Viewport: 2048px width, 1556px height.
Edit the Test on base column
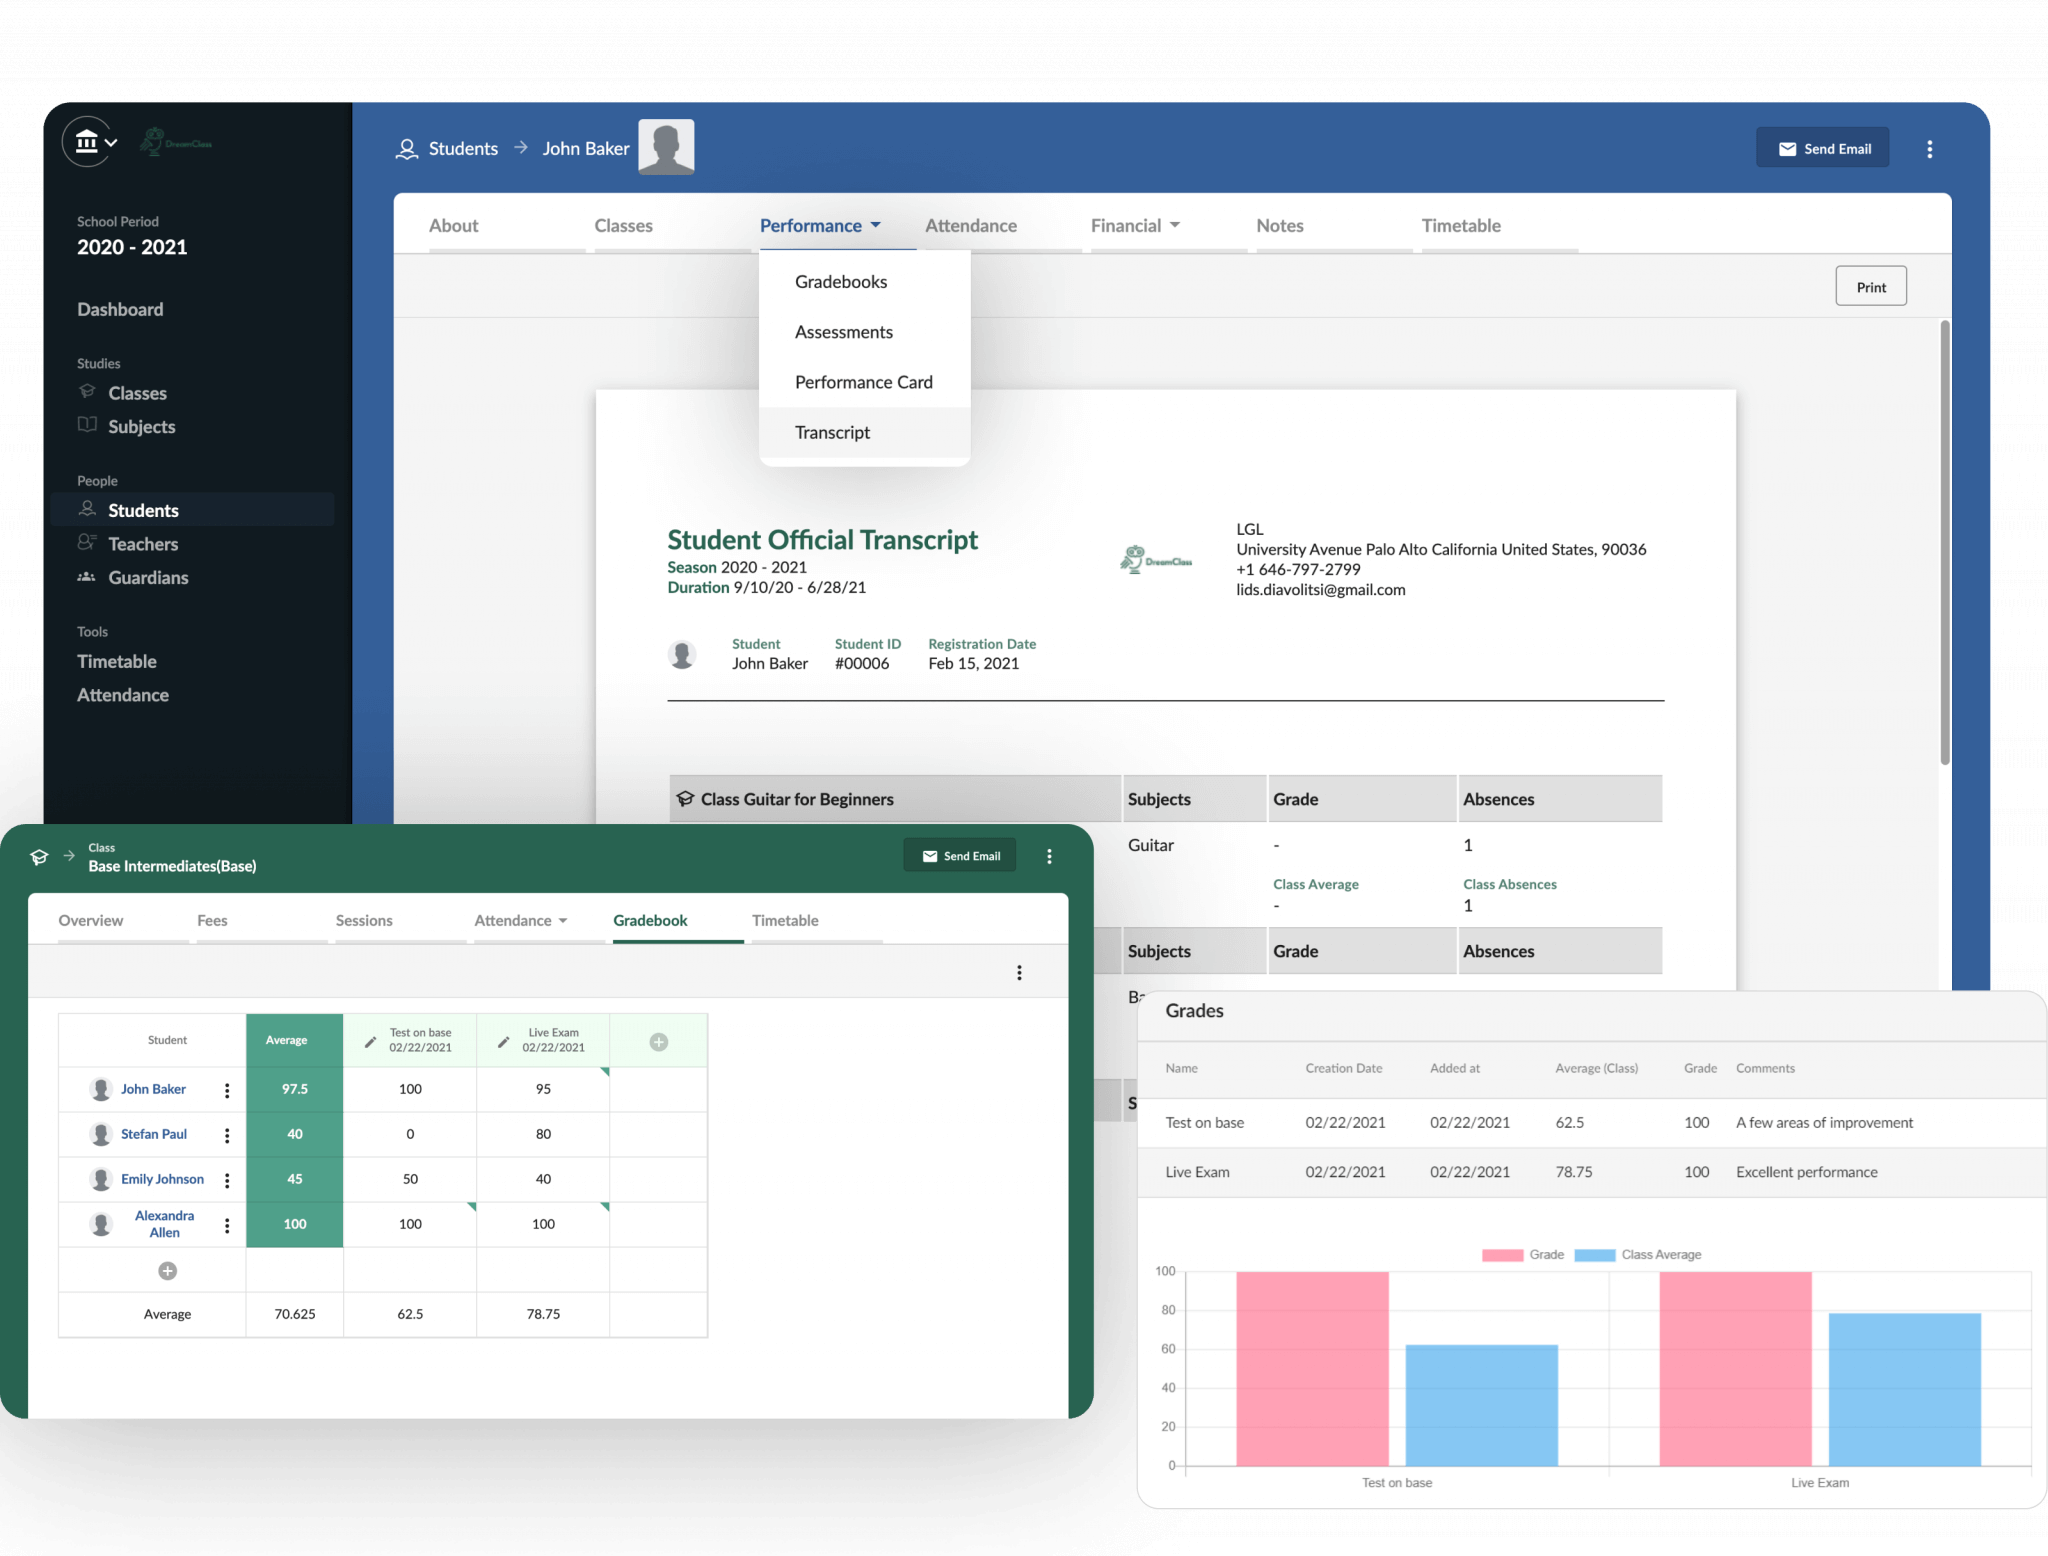pyautogui.click(x=371, y=1041)
